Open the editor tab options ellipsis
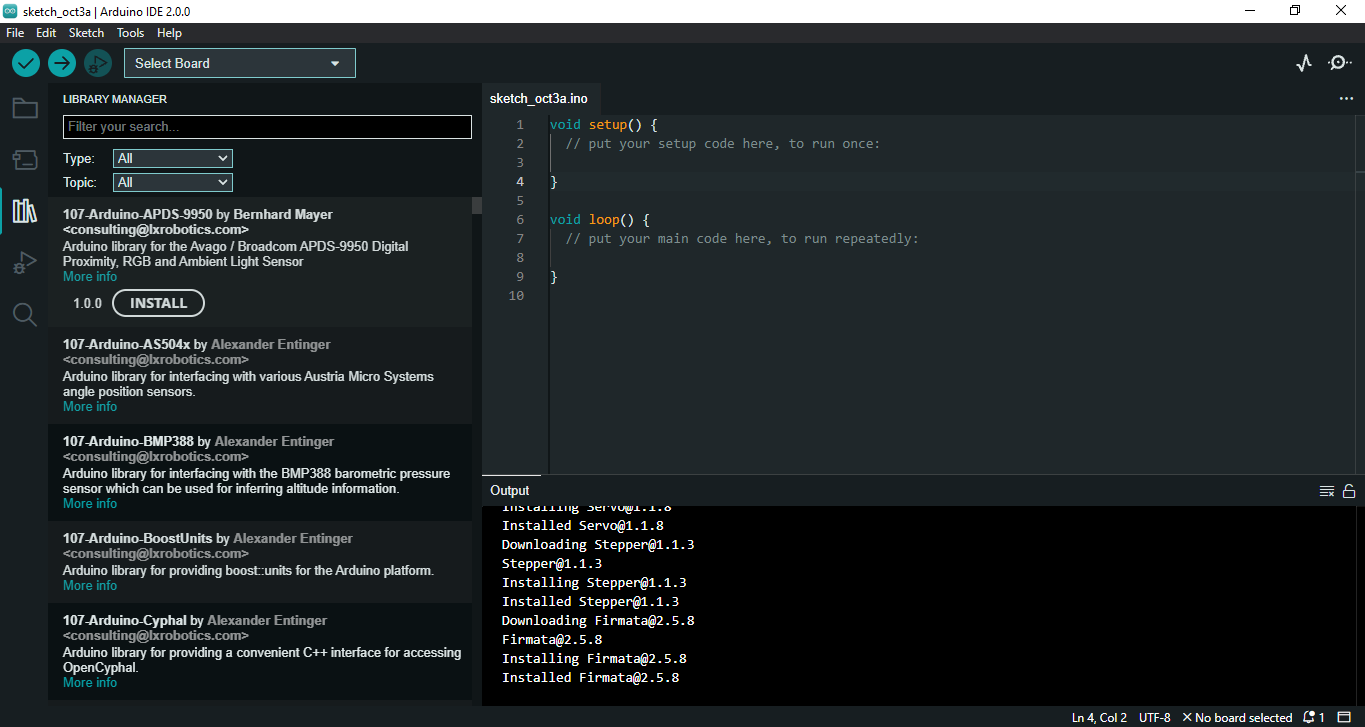The image size is (1365, 727). (x=1346, y=99)
